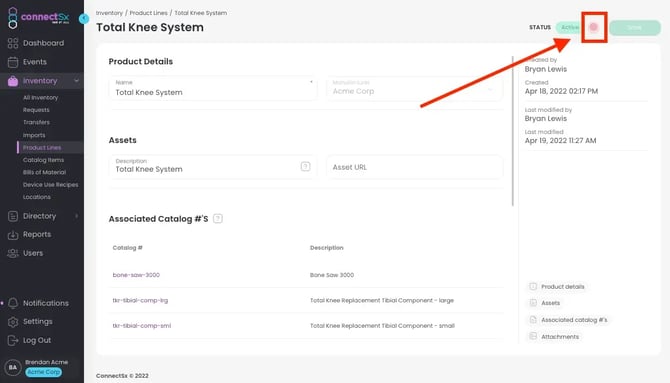Click 'Apr 18, 2022 02:17 PM' created date
The width and height of the screenshot is (670, 383).
coord(561,91)
